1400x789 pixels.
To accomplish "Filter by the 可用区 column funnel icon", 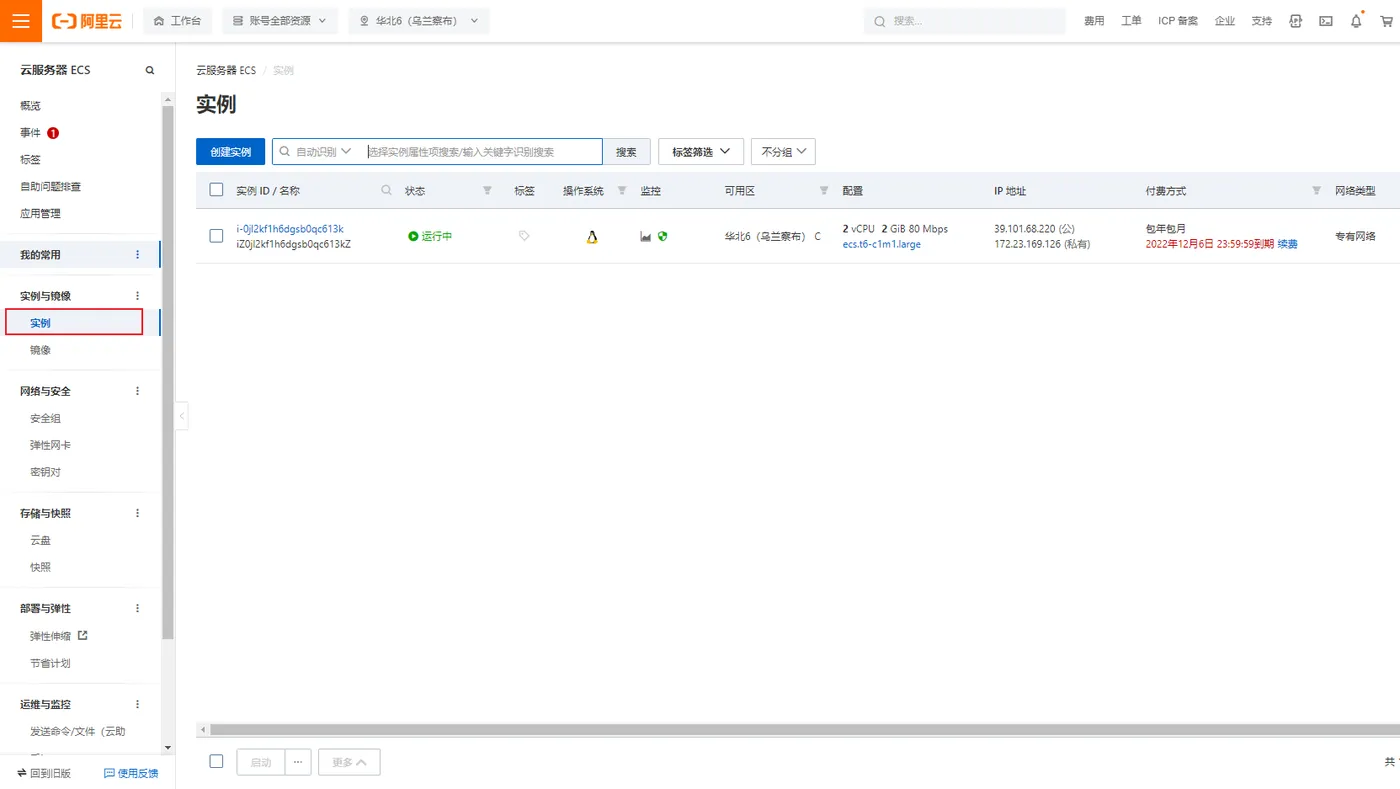I will point(824,190).
